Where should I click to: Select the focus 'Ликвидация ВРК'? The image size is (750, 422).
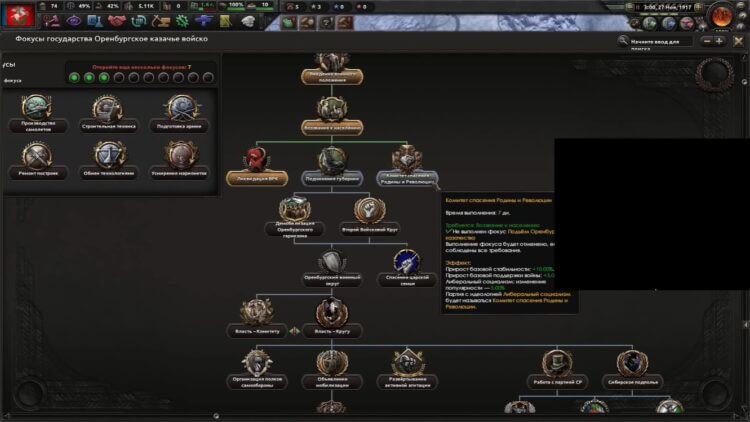pos(257,167)
